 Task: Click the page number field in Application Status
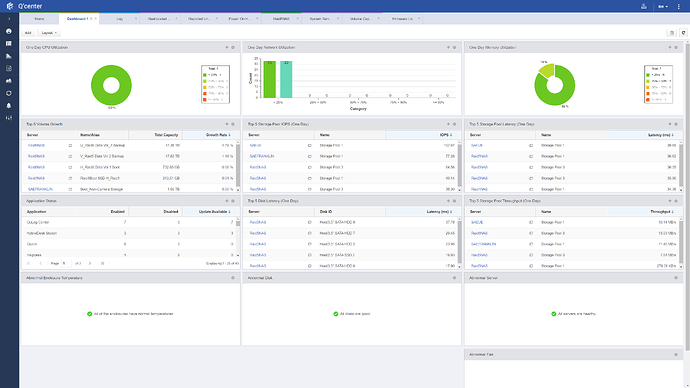tap(66, 264)
